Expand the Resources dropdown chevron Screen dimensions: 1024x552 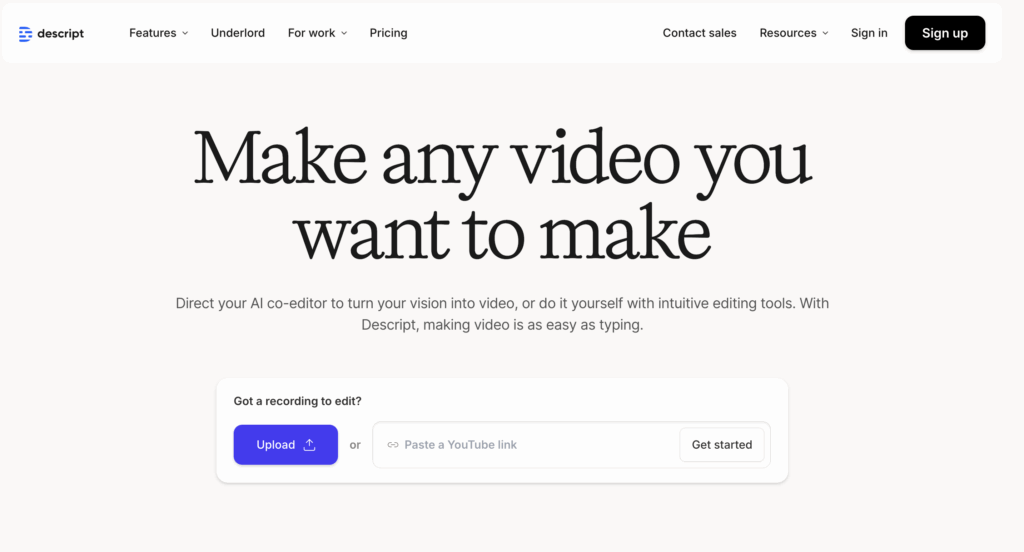(x=825, y=33)
